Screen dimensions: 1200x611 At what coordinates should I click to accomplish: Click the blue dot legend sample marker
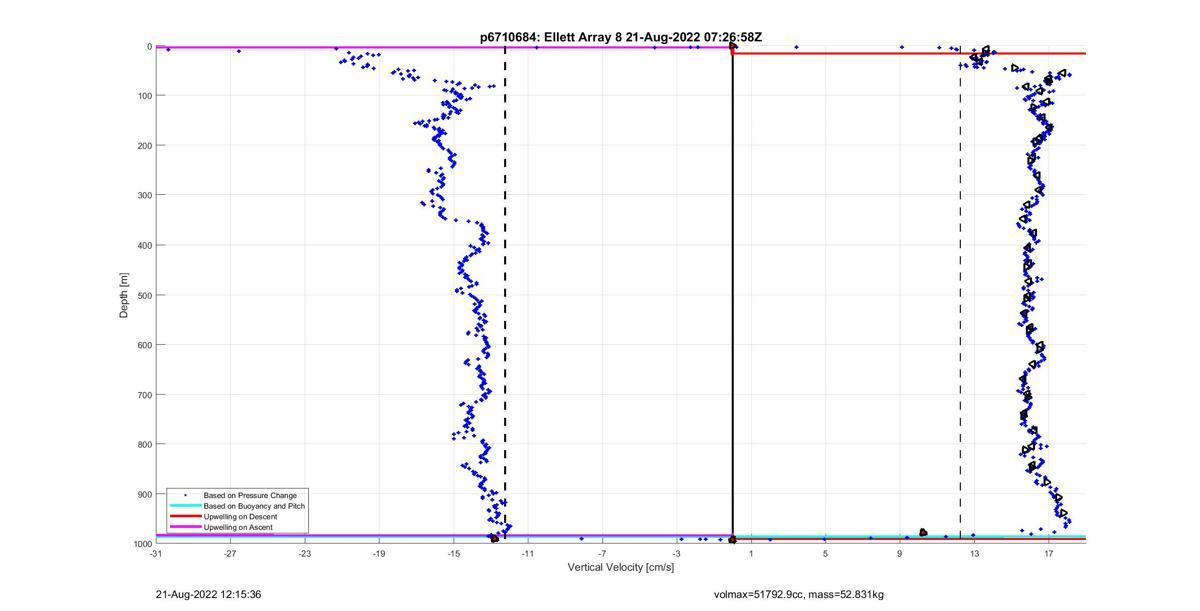pos(184,495)
